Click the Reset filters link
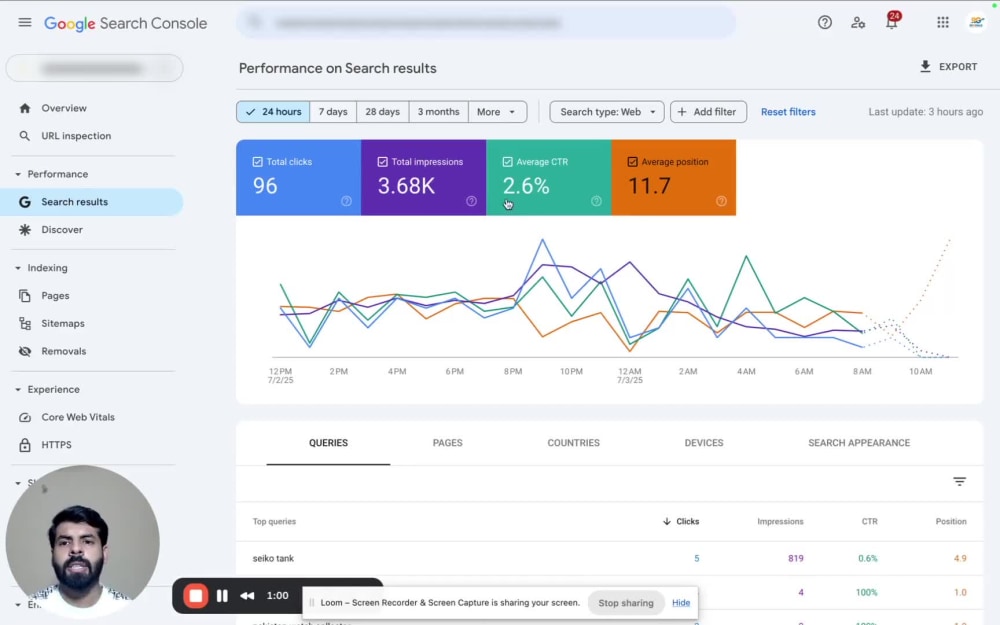 pos(788,112)
